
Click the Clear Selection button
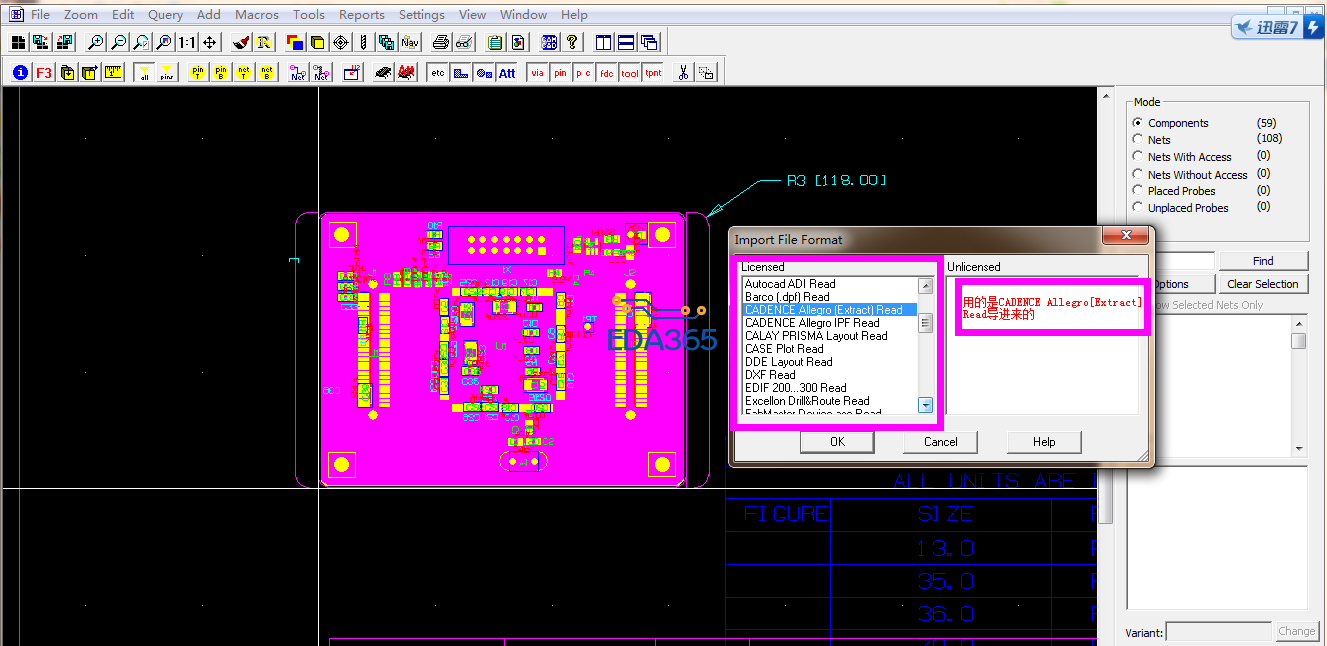[x=1262, y=284]
